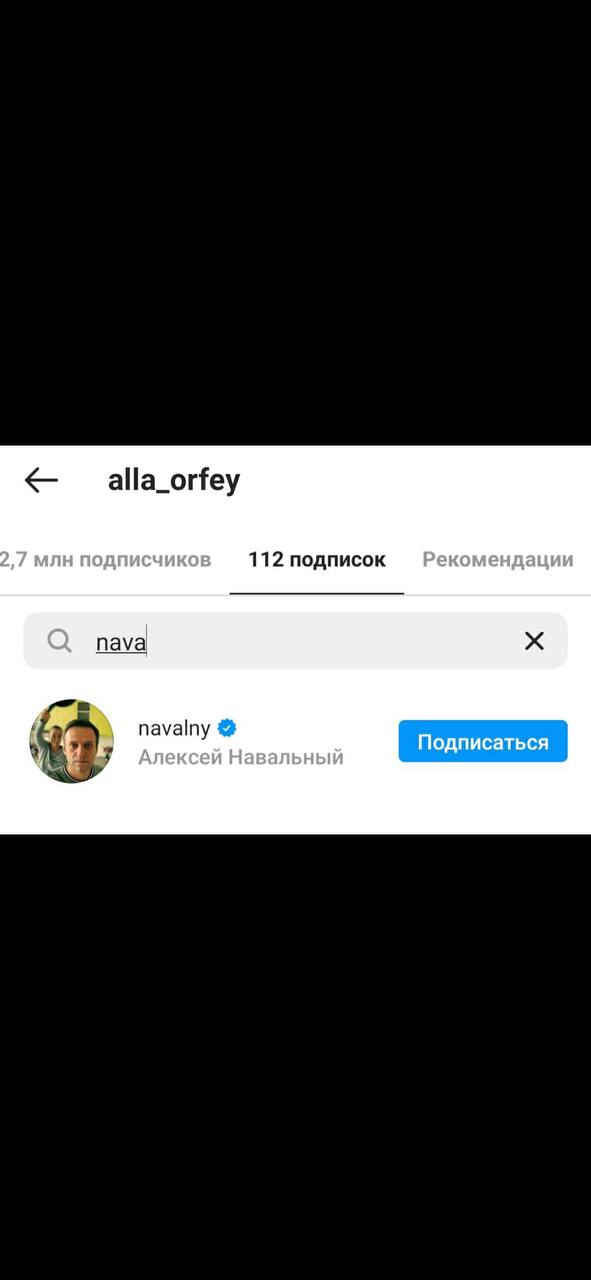Open the navalny profile picture
Screen dimensions: 591x1280
coord(71,741)
